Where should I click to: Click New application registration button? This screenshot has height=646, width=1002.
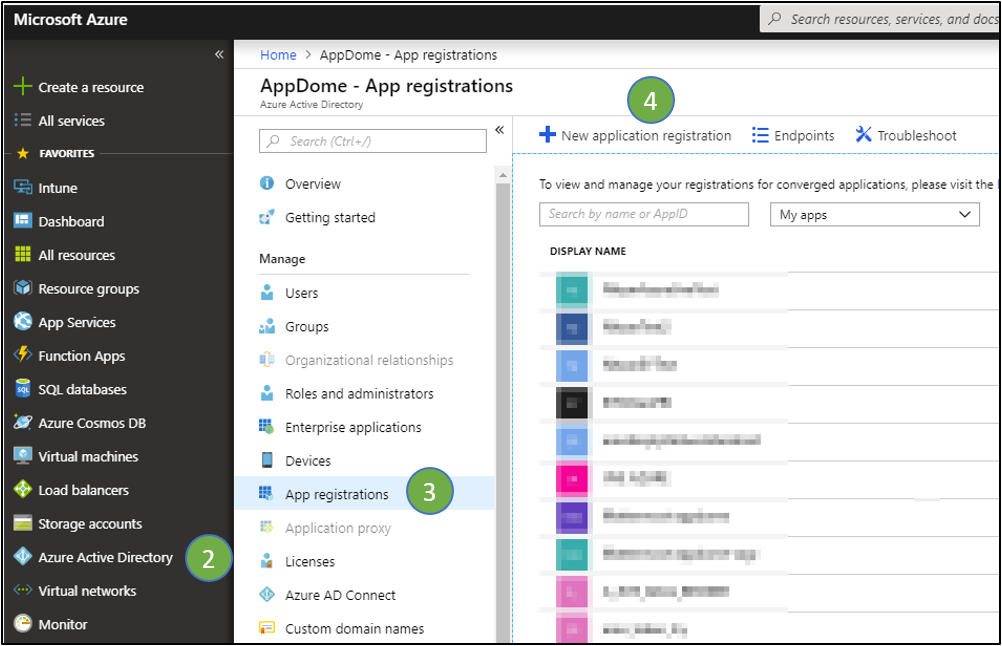pos(635,135)
